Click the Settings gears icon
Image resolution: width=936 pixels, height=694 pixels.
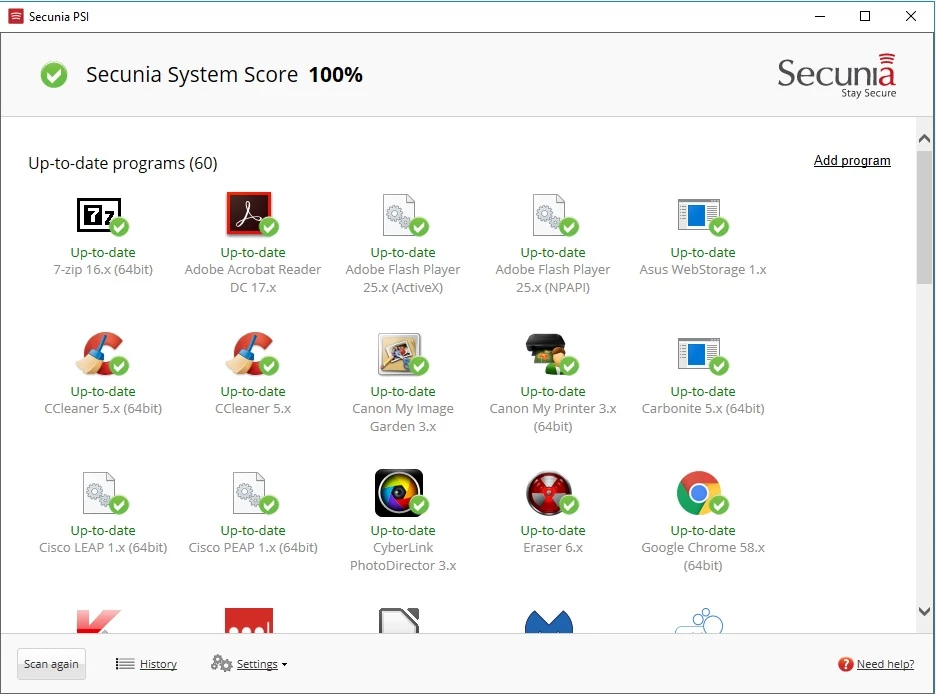coord(221,663)
